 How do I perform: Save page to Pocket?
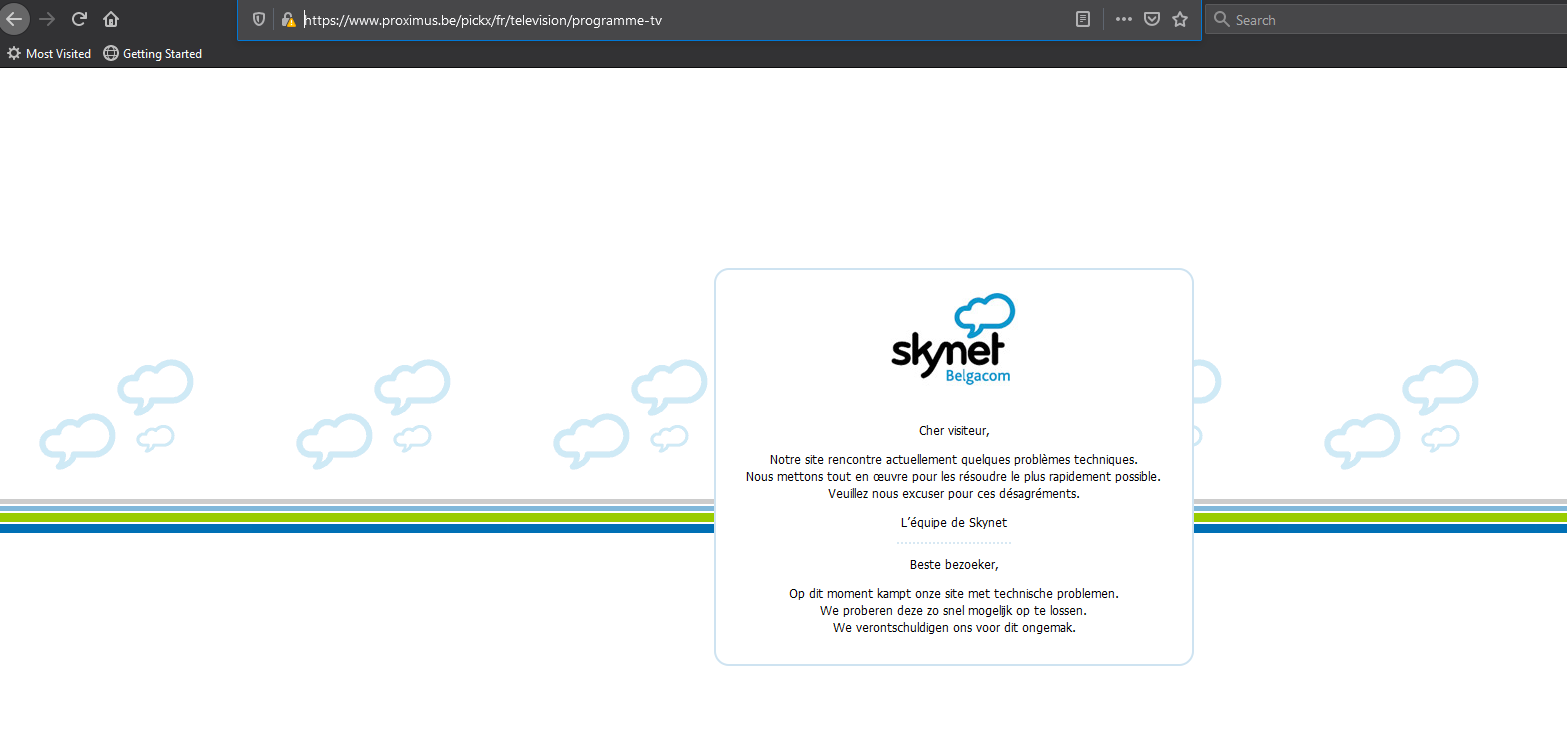click(x=1152, y=19)
